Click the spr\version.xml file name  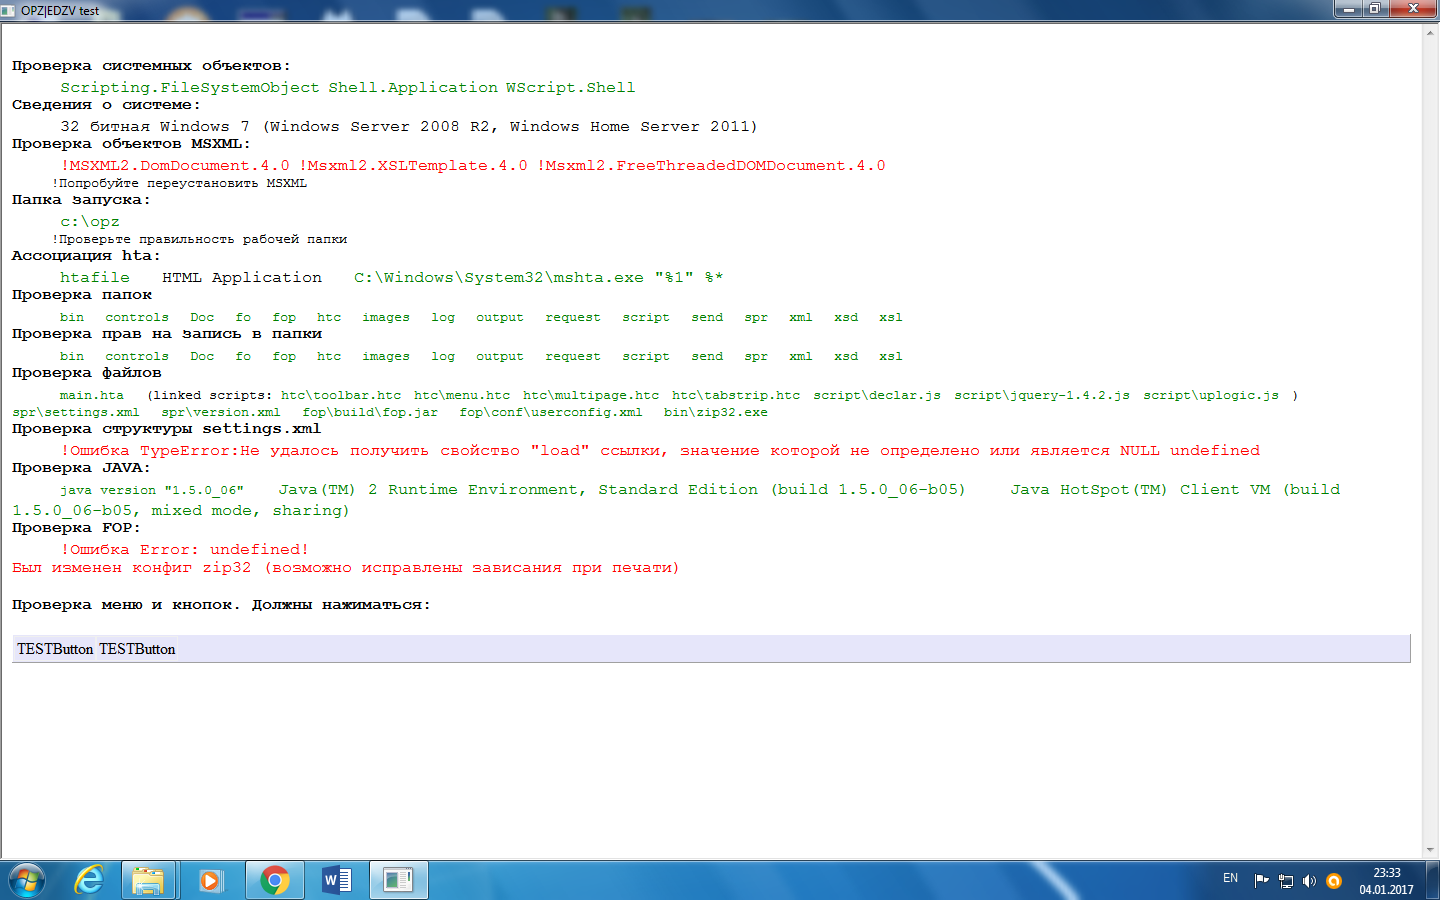tap(221, 413)
